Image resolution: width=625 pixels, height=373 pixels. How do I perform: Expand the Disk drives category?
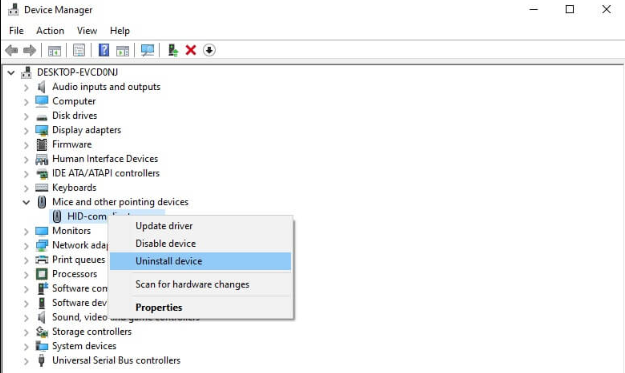(x=26, y=116)
